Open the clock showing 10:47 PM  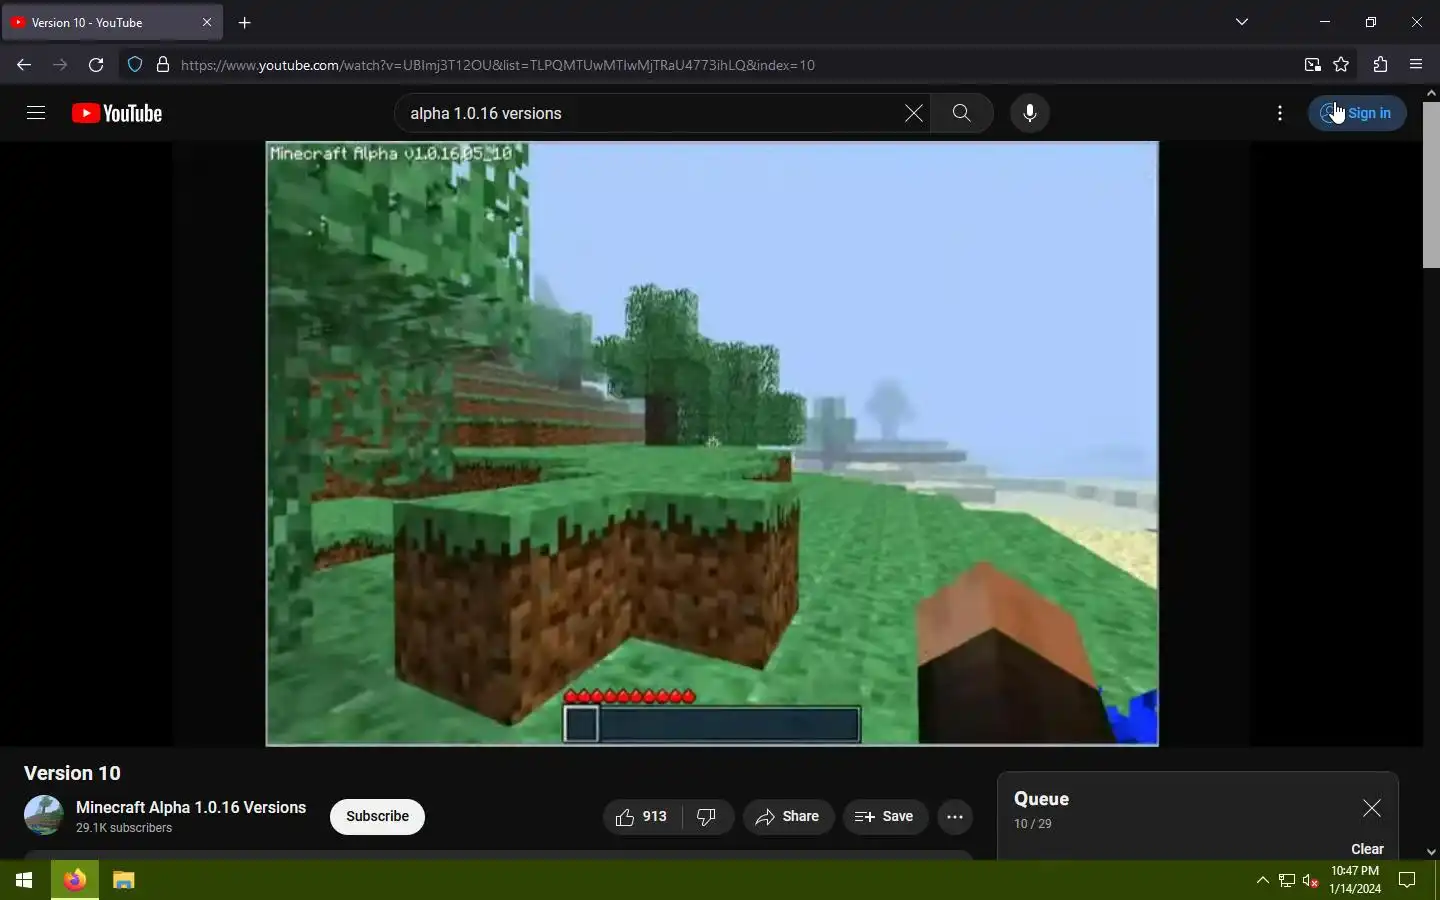click(x=1355, y=880)
